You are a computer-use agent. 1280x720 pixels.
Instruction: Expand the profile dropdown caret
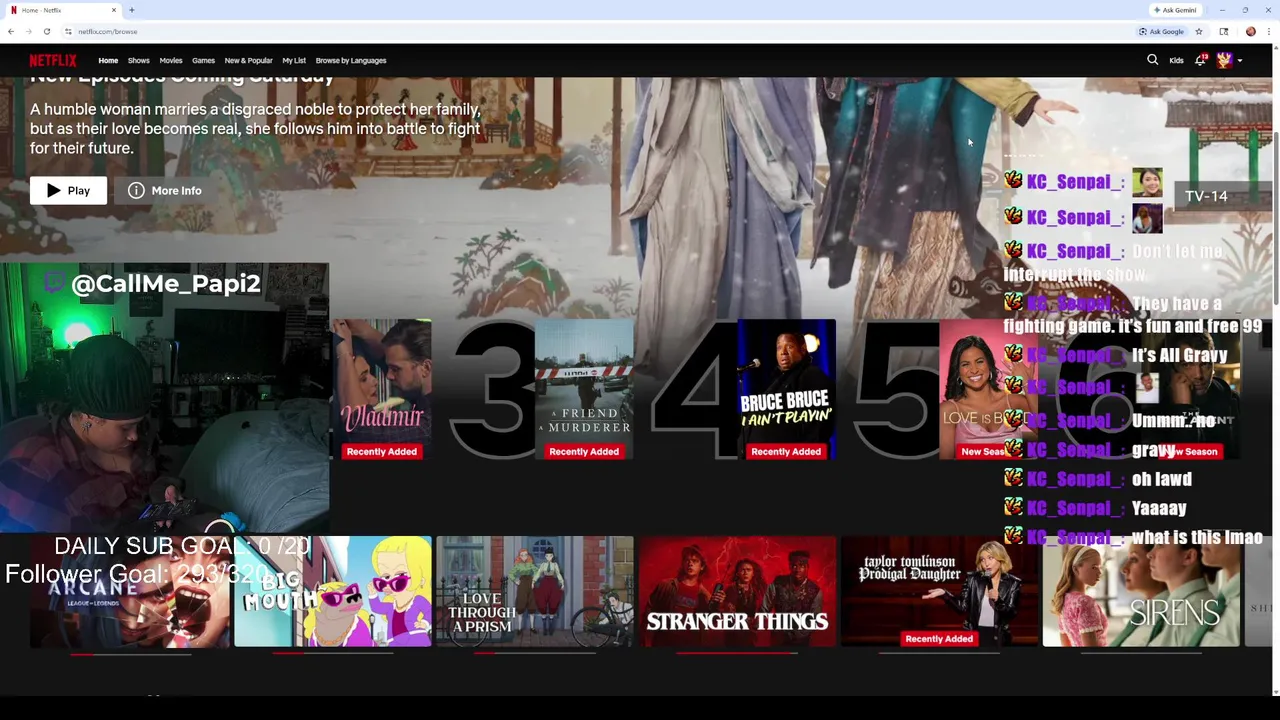1240,61
